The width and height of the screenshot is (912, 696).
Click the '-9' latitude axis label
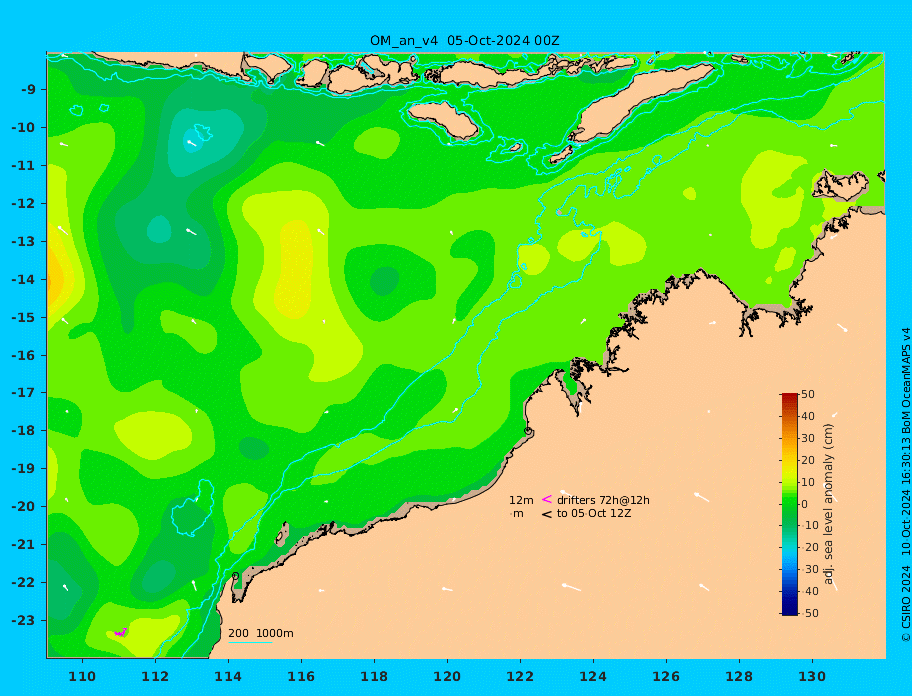coord(28,90)
